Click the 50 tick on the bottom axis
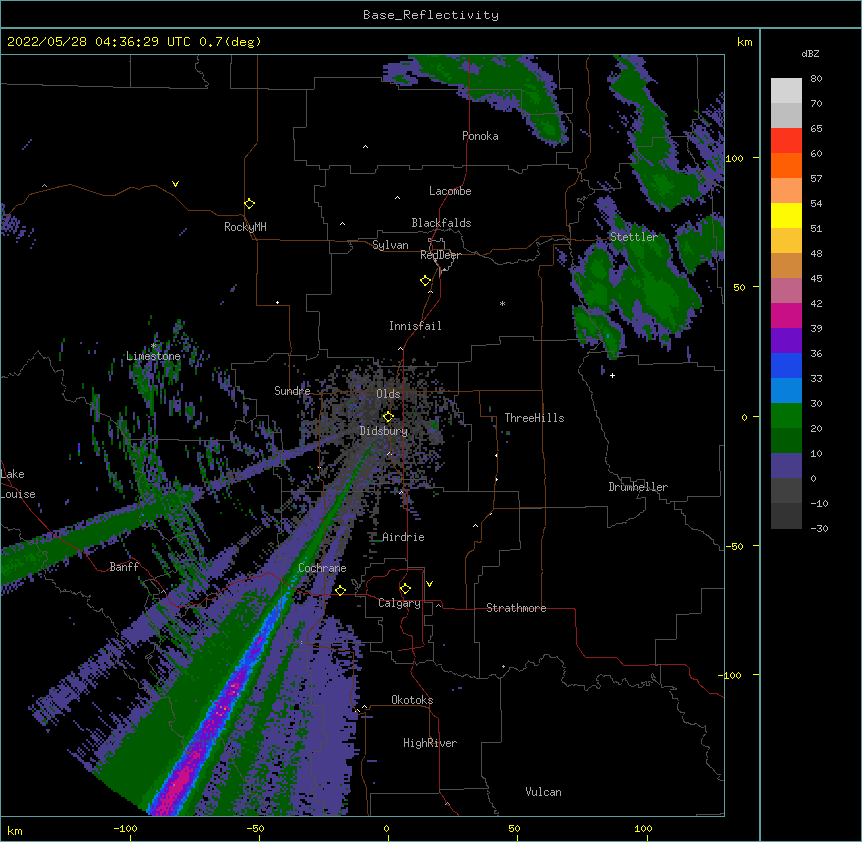862x842 pixels. (x=514, y=828)
